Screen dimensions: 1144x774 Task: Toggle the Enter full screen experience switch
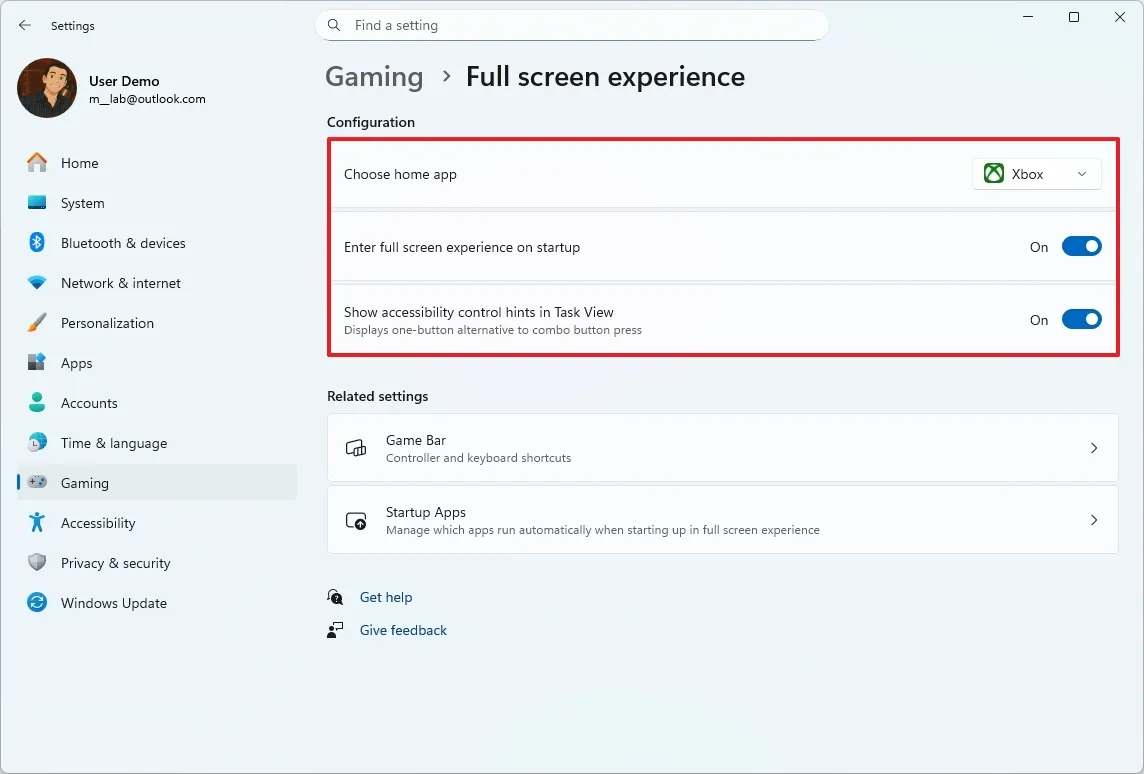[1082, 246]
